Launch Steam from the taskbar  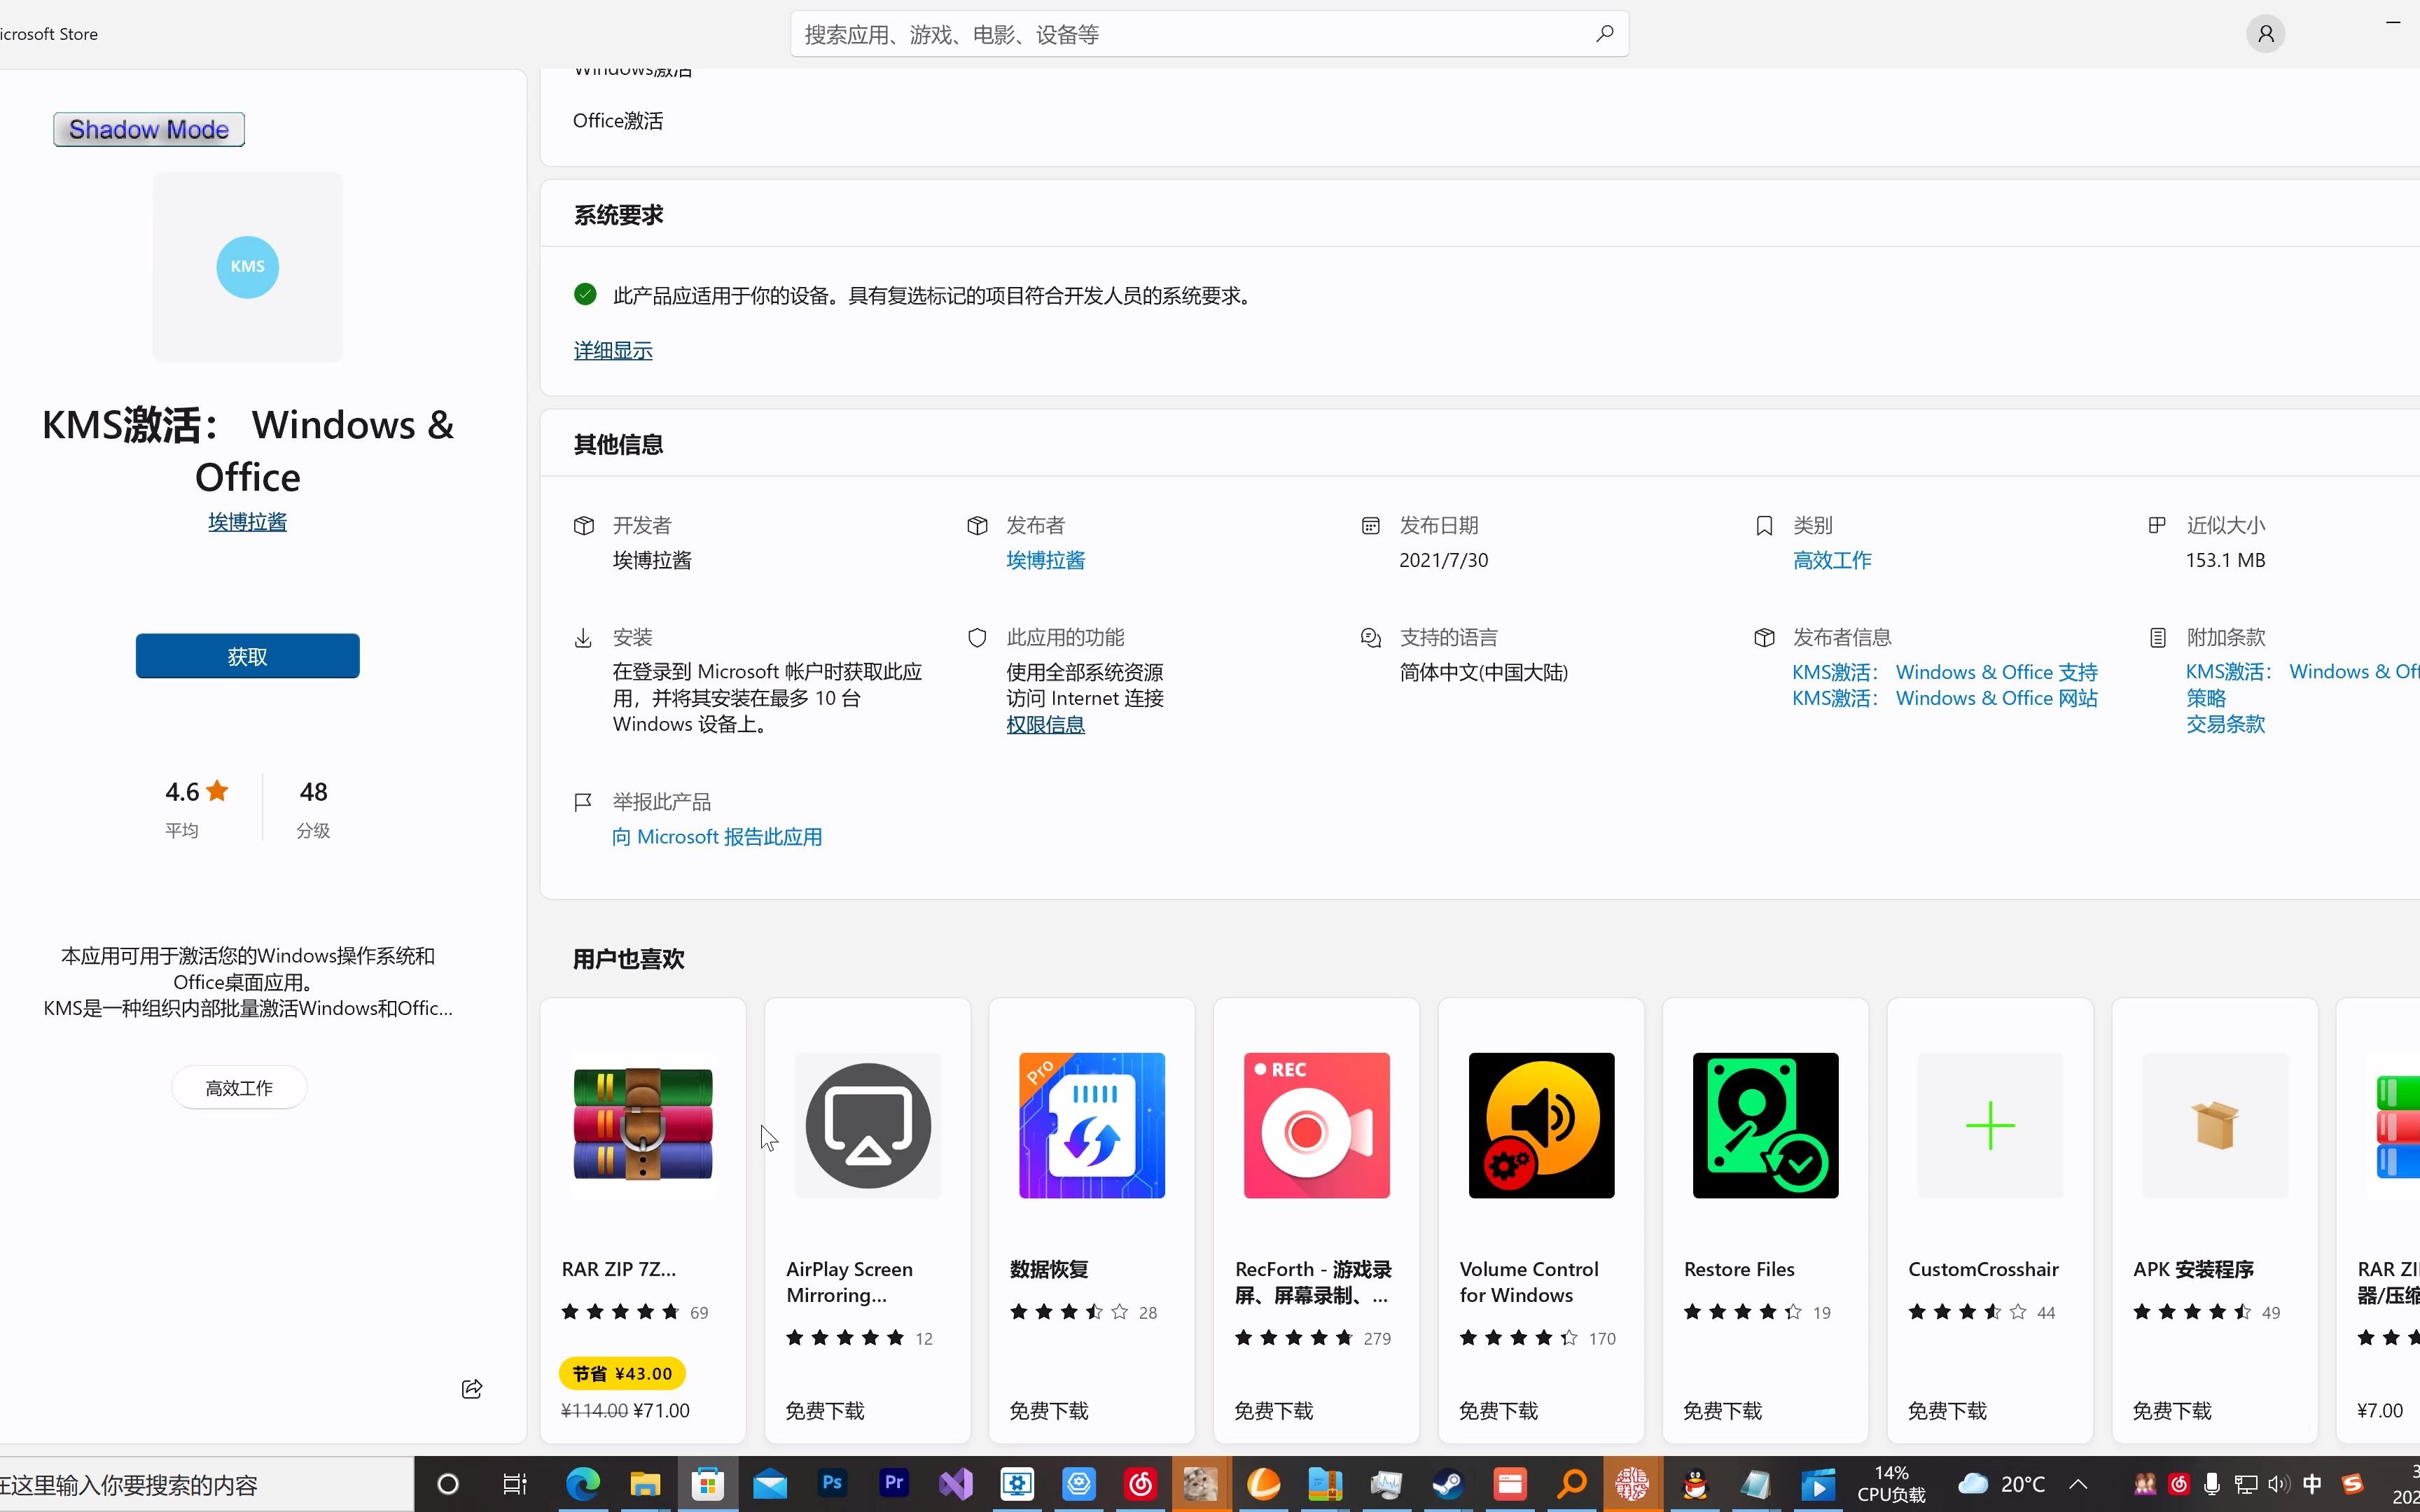click(1448, 1483)
